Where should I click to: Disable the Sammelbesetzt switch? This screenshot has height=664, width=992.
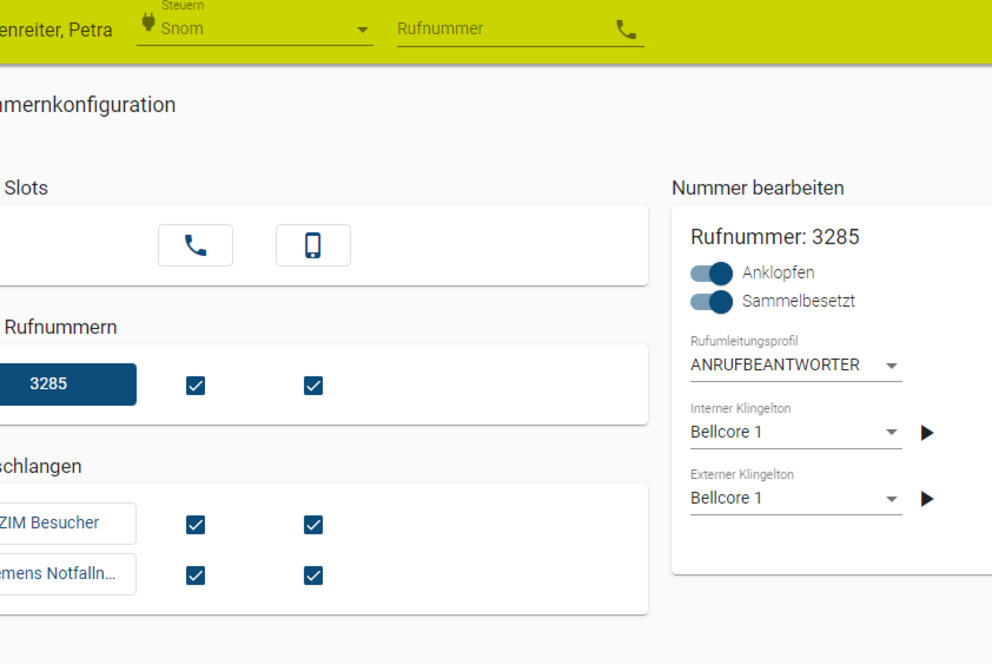point(711,302)
